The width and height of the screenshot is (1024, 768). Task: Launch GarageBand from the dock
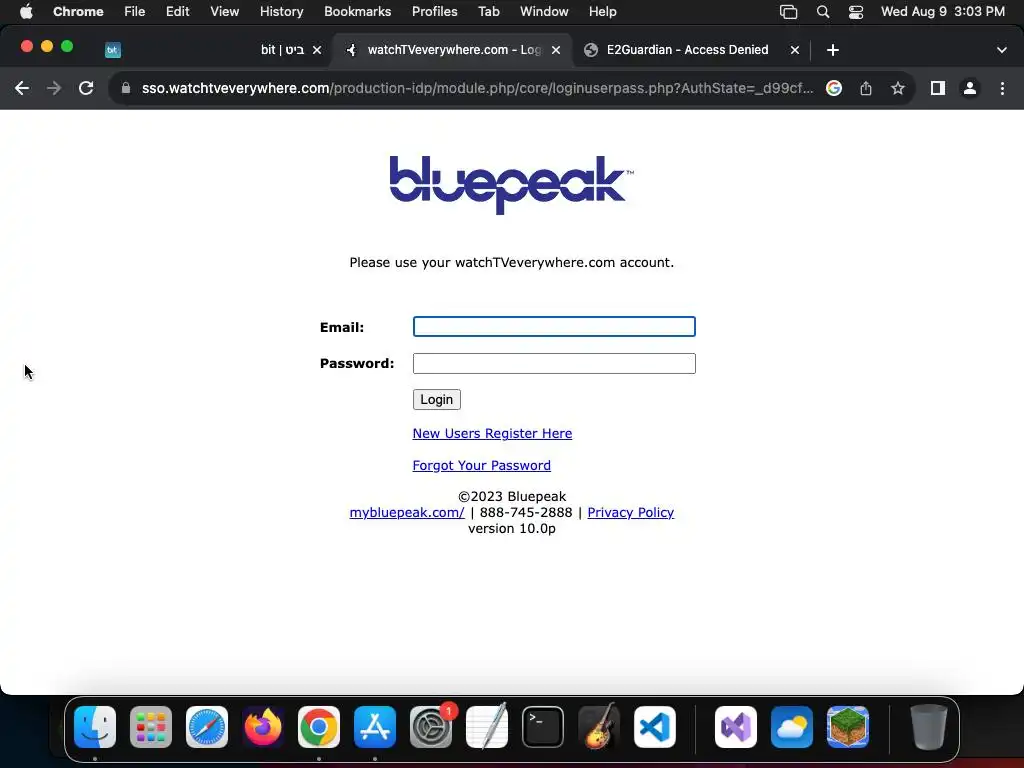599,726
